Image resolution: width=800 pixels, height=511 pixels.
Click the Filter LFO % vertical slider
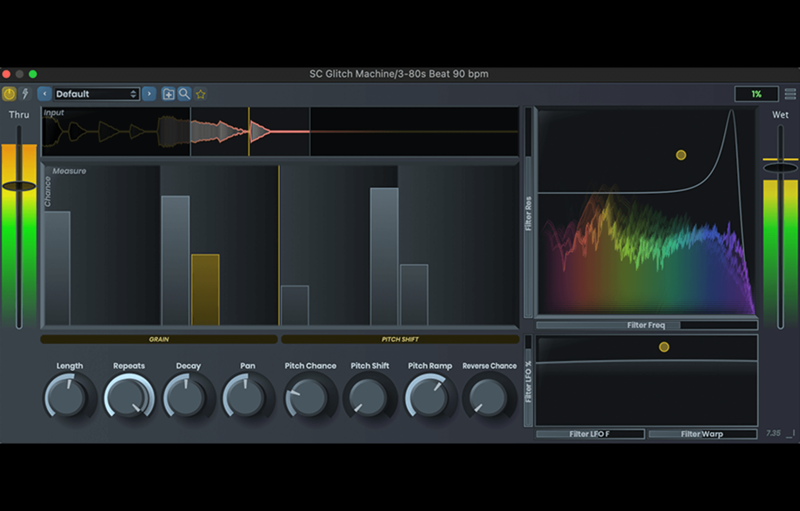(x=529, y=380)
